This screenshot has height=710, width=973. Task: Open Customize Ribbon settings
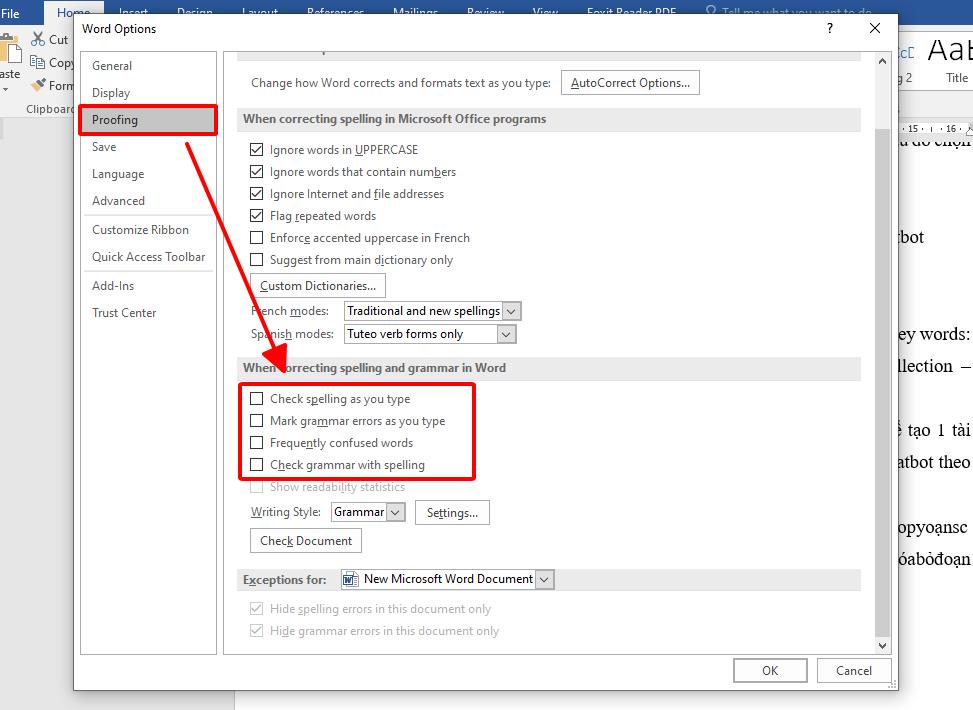[148, 230]
